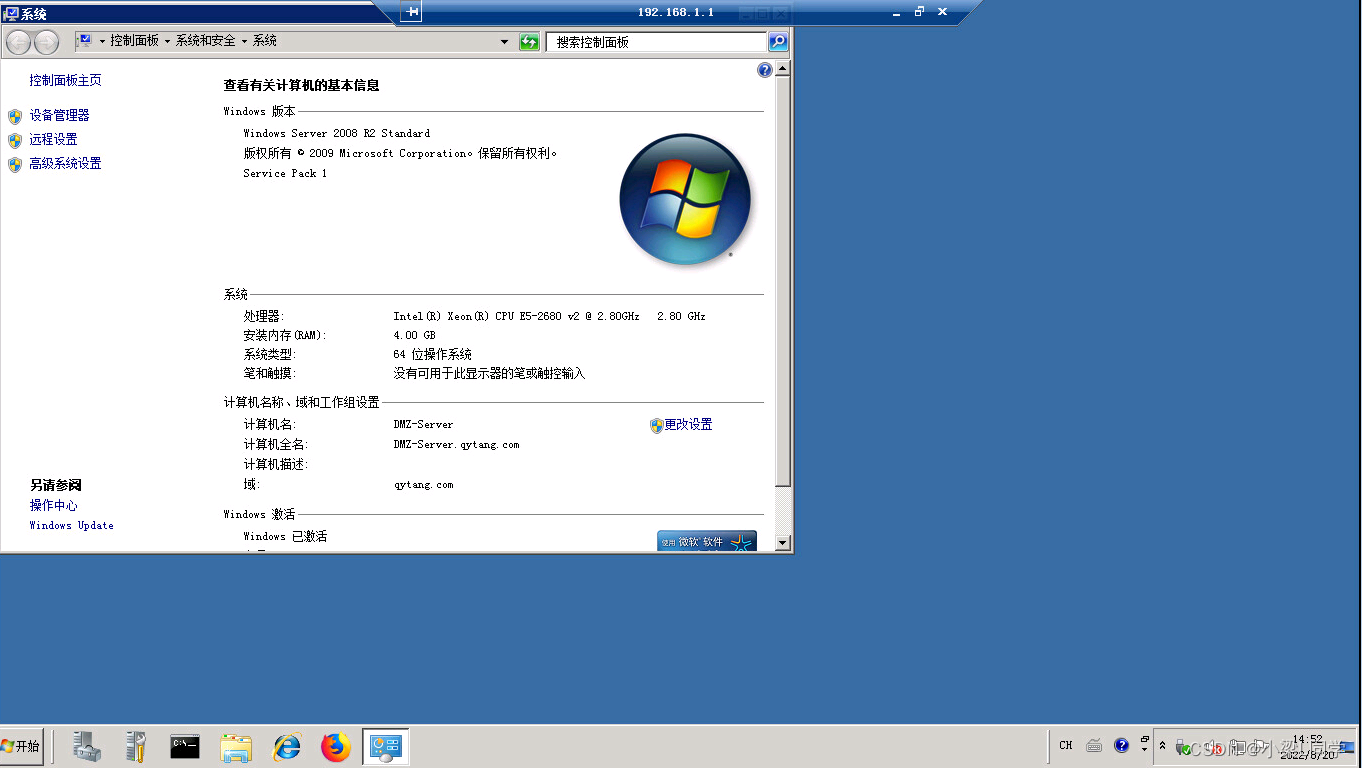This screenshot has width=1362, height=768.
Task: Click the genuine Microsoft software badge
Action: click(x=707, y=541)
